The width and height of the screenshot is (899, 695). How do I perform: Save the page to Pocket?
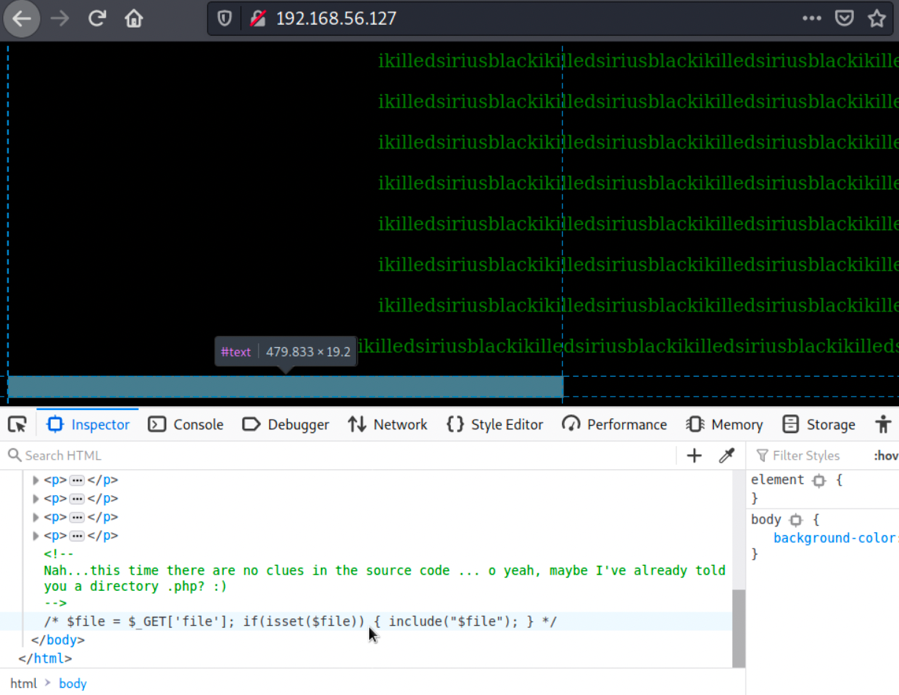pyautogui.click(x=844, y=18)
